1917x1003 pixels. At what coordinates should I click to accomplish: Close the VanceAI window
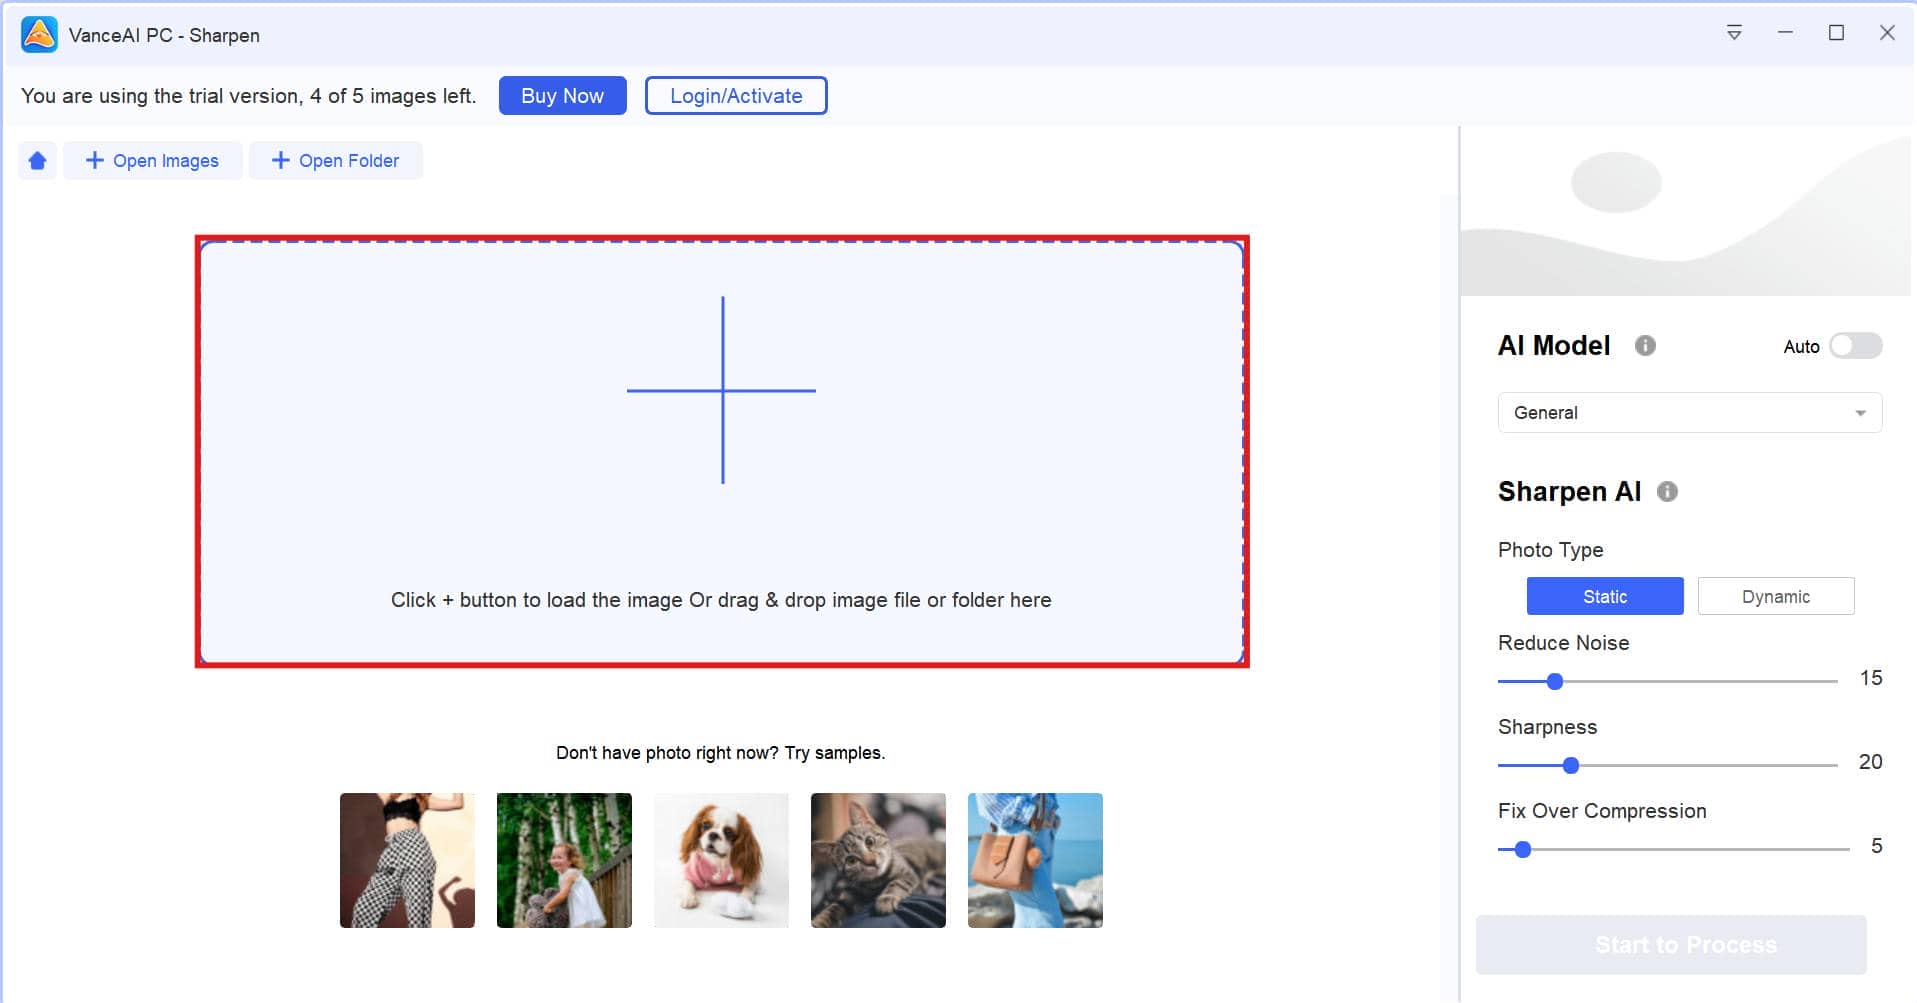1887,33
